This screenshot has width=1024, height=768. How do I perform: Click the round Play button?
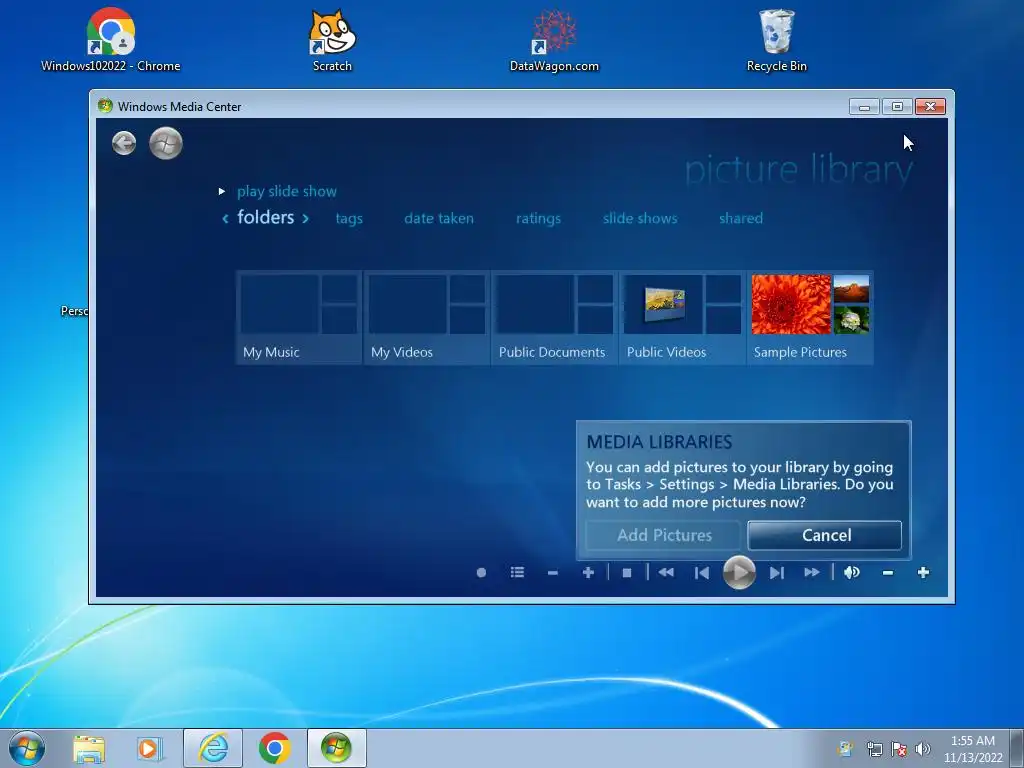739,573
